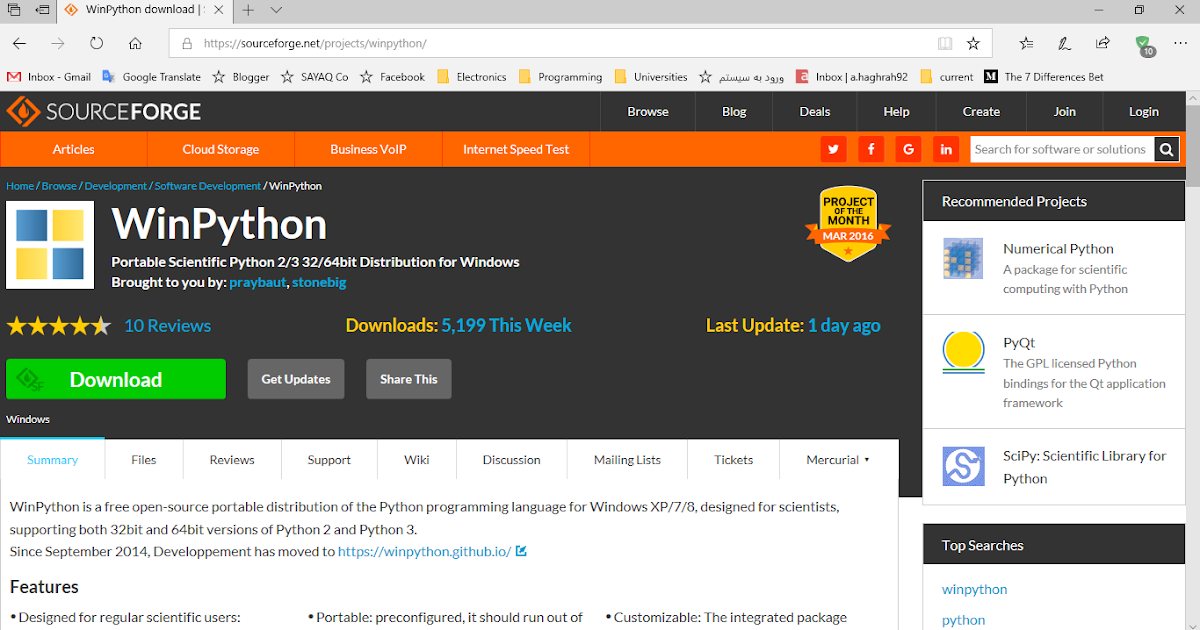Switch to the Files tab
The height and width of the screenshot is (630, 1200).
point(144,460)
